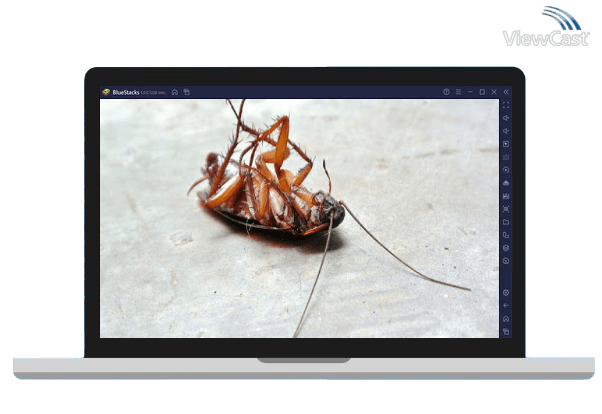The width and height of the screenshot is (602, 414).
Task: Click the volume up sidebar icon
Action: click(x=506, y=118)
